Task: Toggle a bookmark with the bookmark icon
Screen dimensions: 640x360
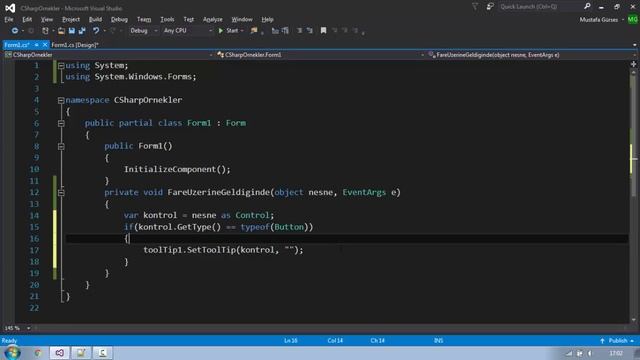Action: click(x=323, y=31)
